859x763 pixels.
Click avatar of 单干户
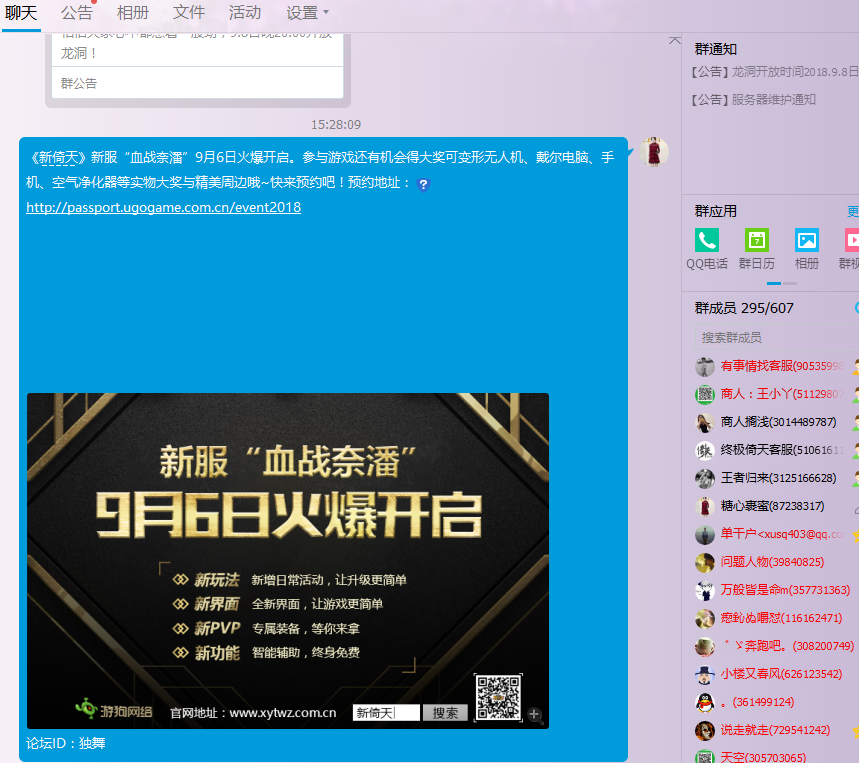tap(705, 535)
